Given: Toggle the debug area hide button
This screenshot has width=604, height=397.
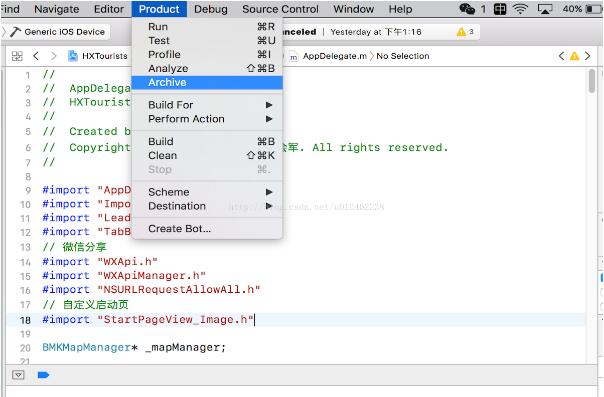Looking at the screenshot, I should [18, 375].
